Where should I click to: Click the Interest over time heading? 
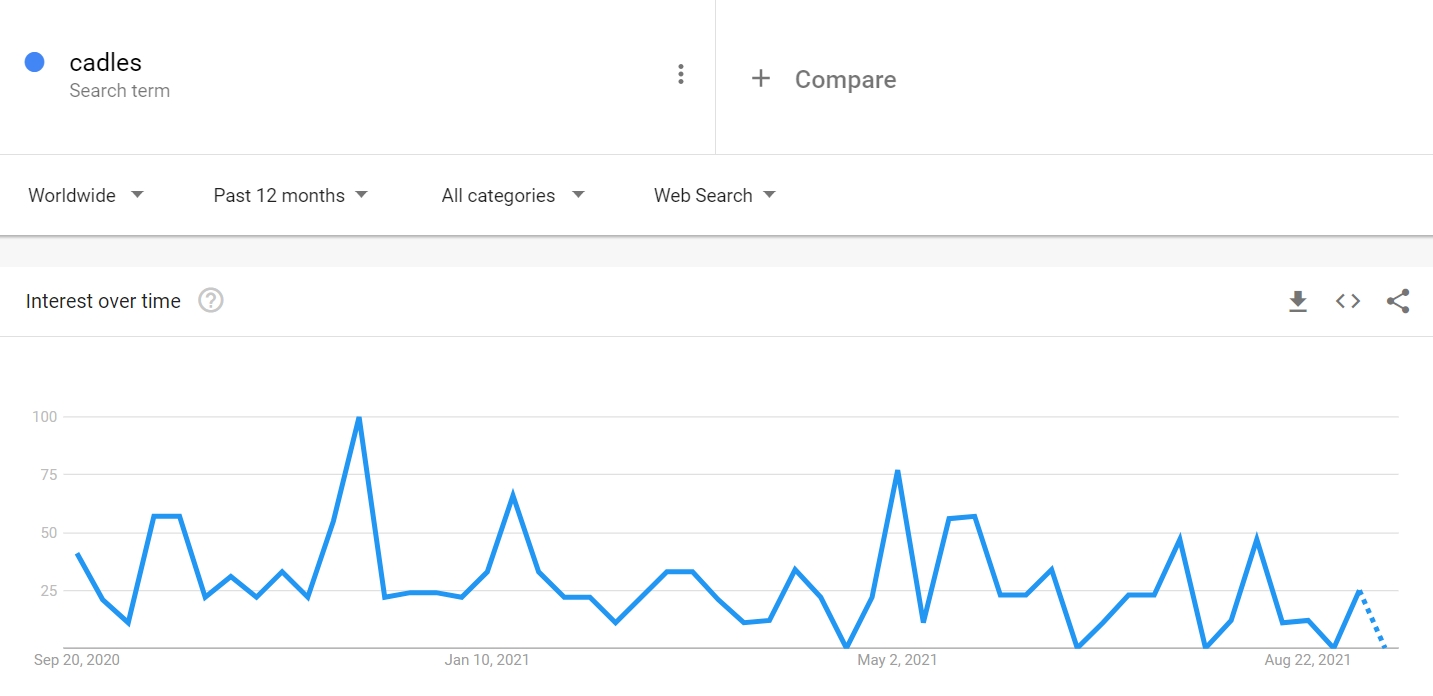pyautogui.click(x=103, y=300)
